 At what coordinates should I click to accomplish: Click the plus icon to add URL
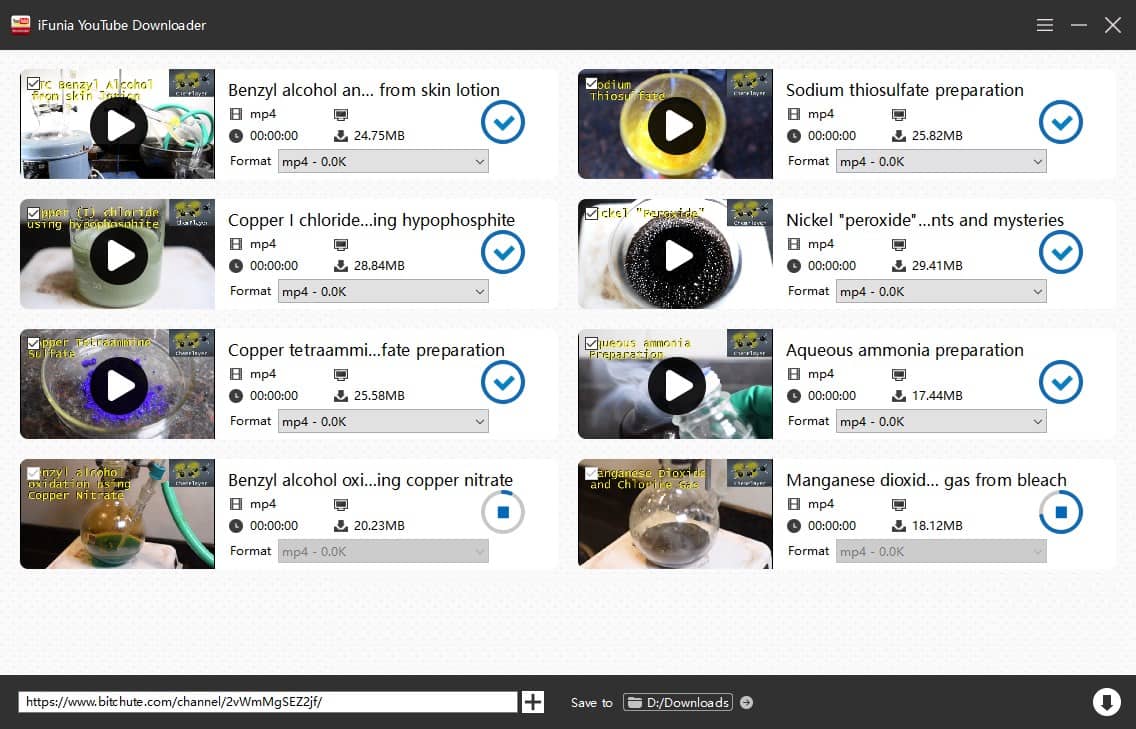533,702
